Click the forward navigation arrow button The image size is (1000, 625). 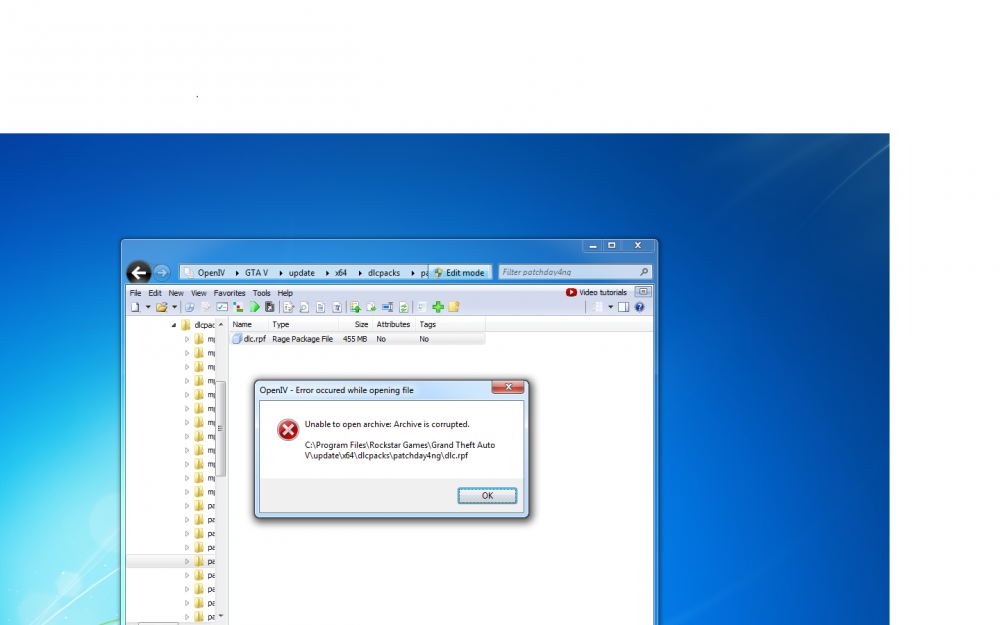(x=162, y=272)
